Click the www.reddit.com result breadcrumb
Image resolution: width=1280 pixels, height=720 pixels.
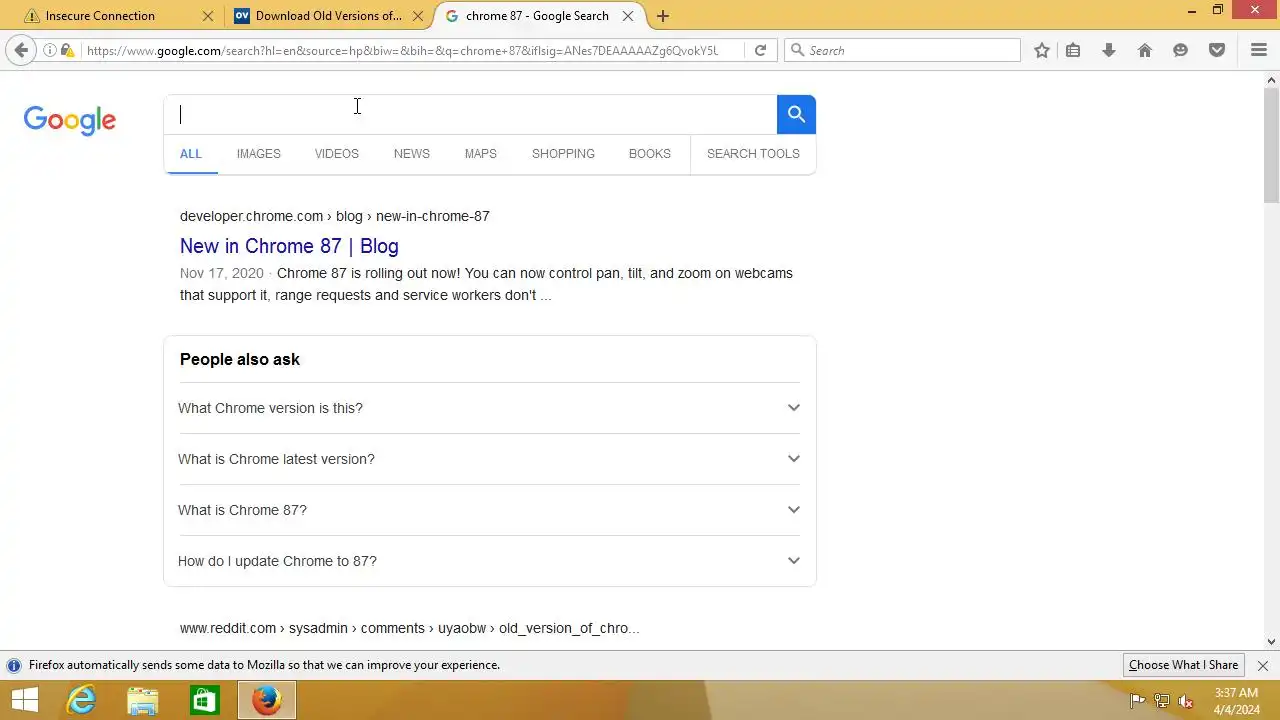pos(409,628)
